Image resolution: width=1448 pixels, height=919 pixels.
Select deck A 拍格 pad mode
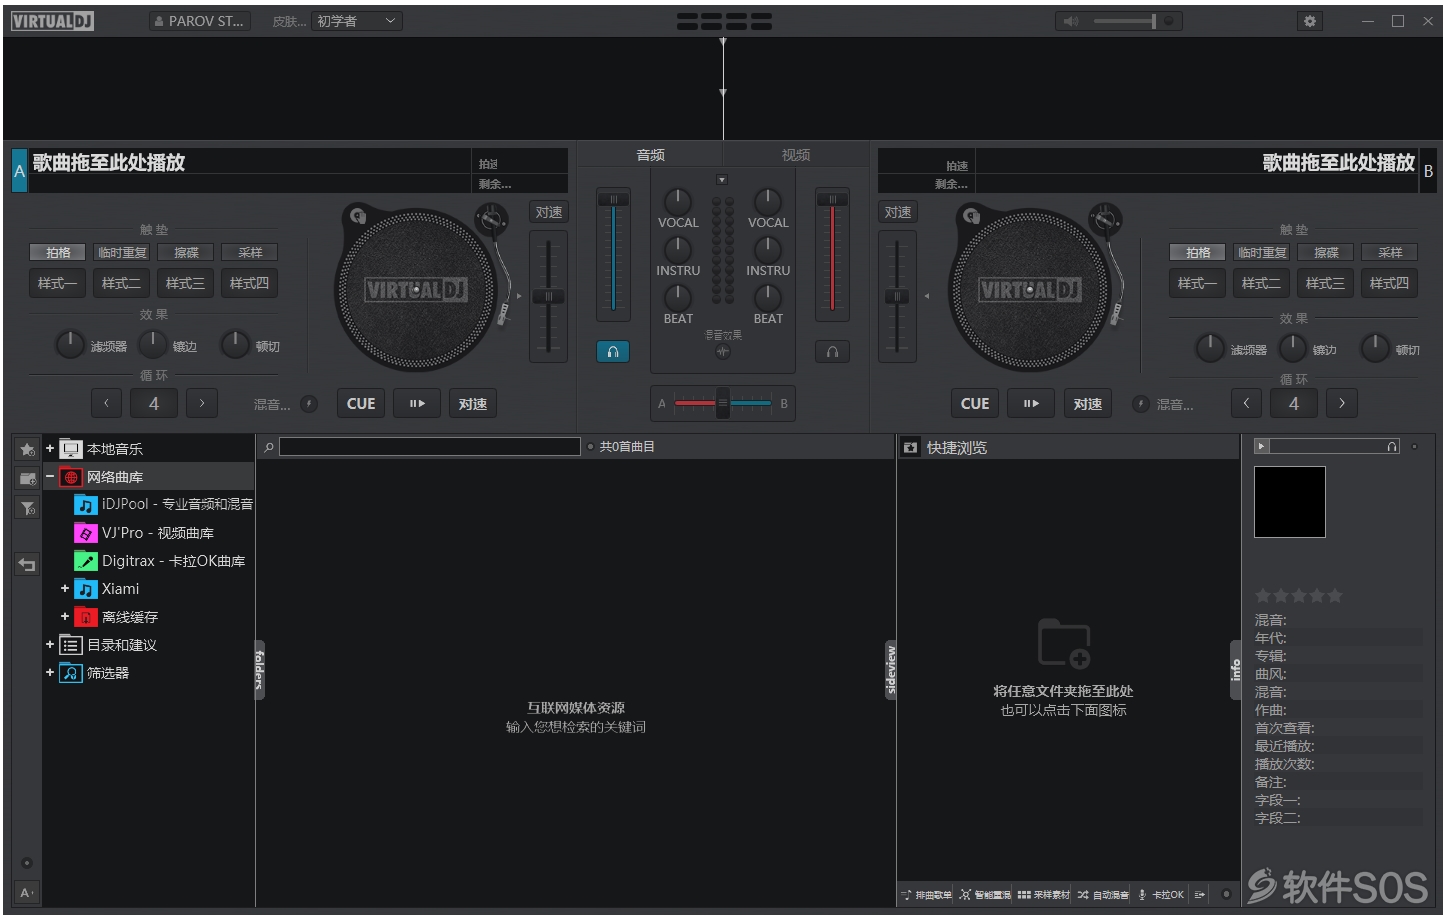click(x=58, y=253)
